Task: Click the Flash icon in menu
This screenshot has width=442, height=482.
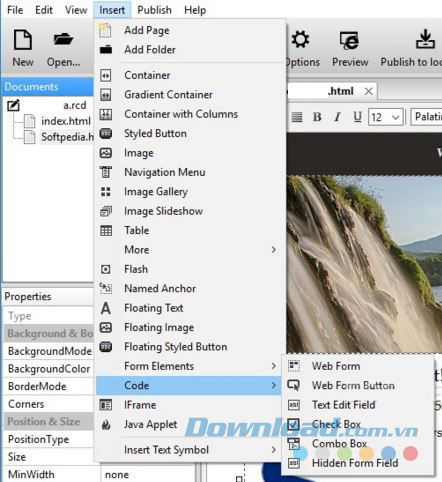Action: [x=106, y=269]
